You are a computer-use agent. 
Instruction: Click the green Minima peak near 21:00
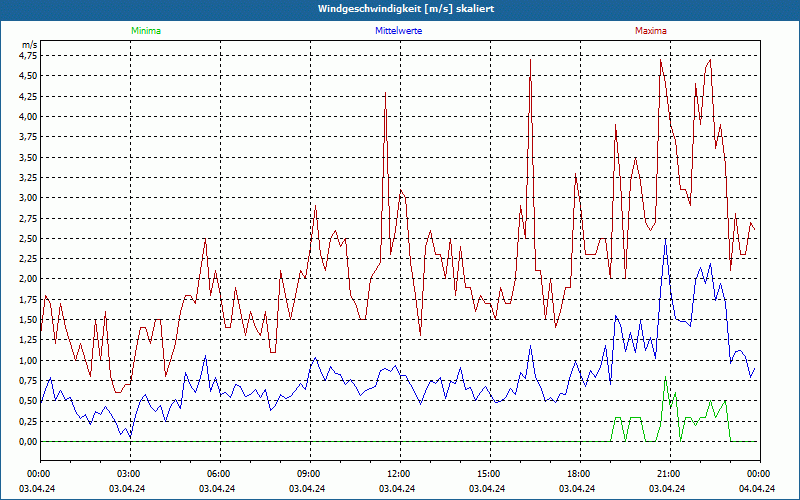[665, 380]
